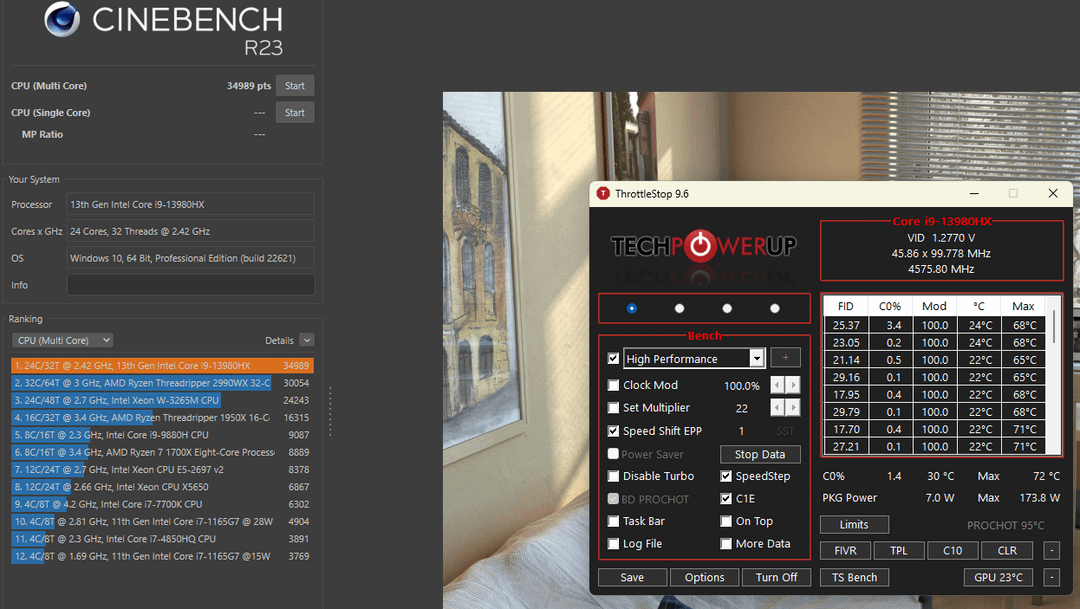This screenshot has width=1080, height=609.
Task: Decrease Clock Mod with left arrow
Action: tap(777, 385)
